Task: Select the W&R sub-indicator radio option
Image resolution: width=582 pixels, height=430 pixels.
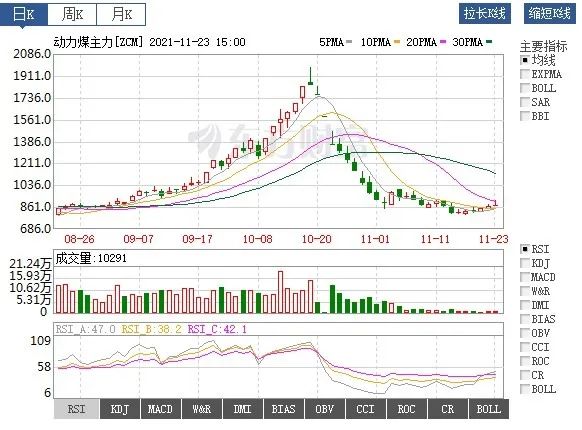Action: click(525, 291)
